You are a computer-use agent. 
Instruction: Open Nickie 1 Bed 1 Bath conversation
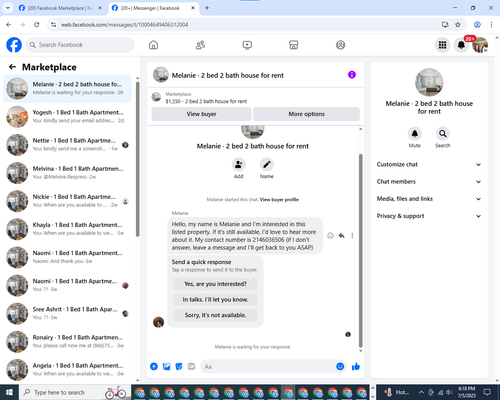pos(67,201)
